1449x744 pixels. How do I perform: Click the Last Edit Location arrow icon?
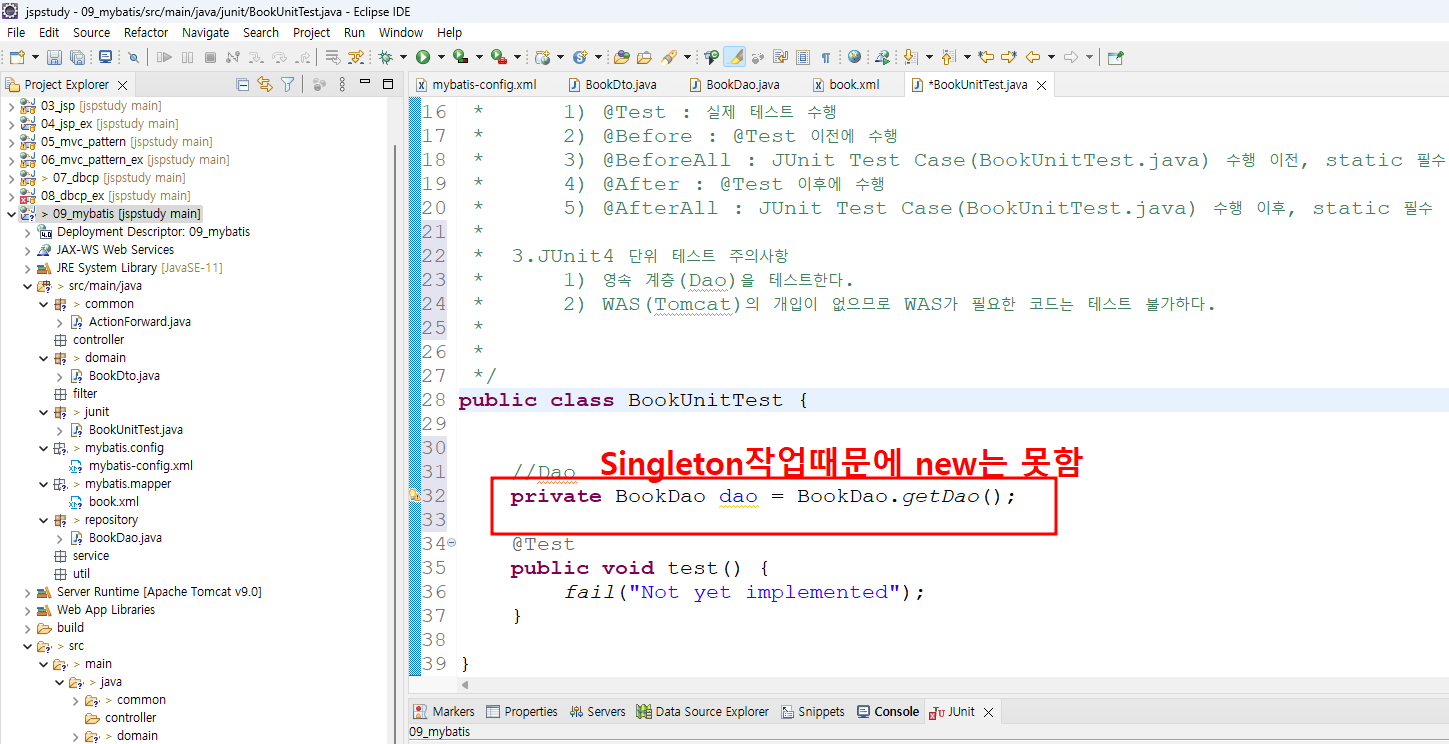(x=986, y=58)
